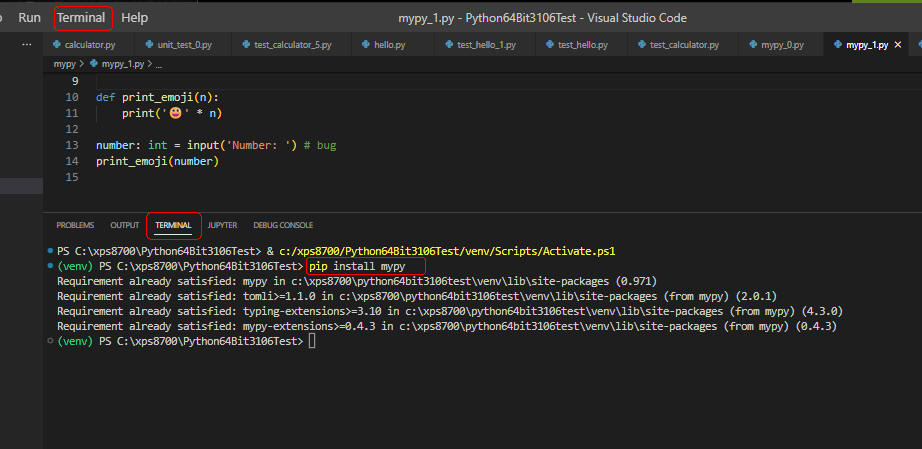This screenshot has width=922, height=449.
Task: Click the '# bug' comment on line 13
Action: (x=320, y=145)
